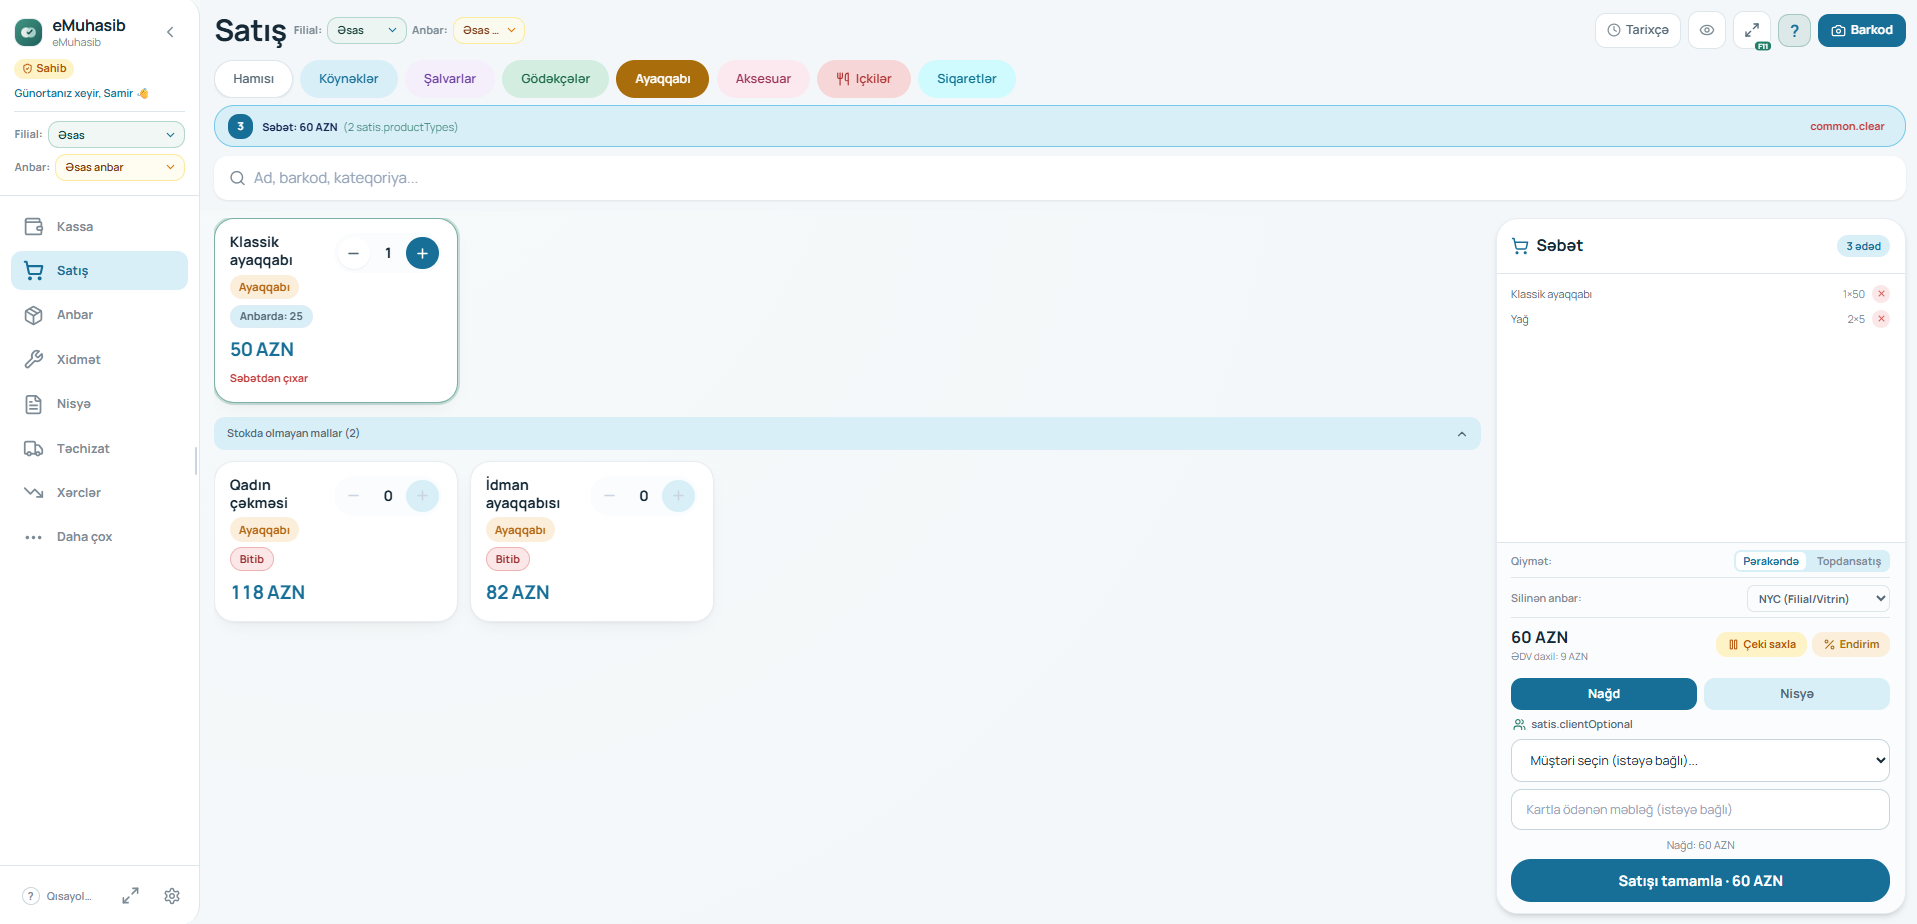Viewport: 1917px width, 924px height.
Task: Increase Klassik ayaqqabı quantity with plus
Action: click(x=422, y=253)
